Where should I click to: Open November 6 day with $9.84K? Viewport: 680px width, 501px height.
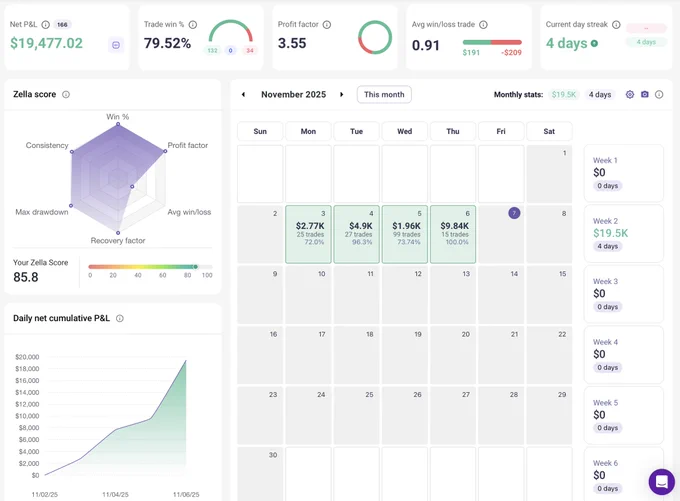click(x=453, y=234)
